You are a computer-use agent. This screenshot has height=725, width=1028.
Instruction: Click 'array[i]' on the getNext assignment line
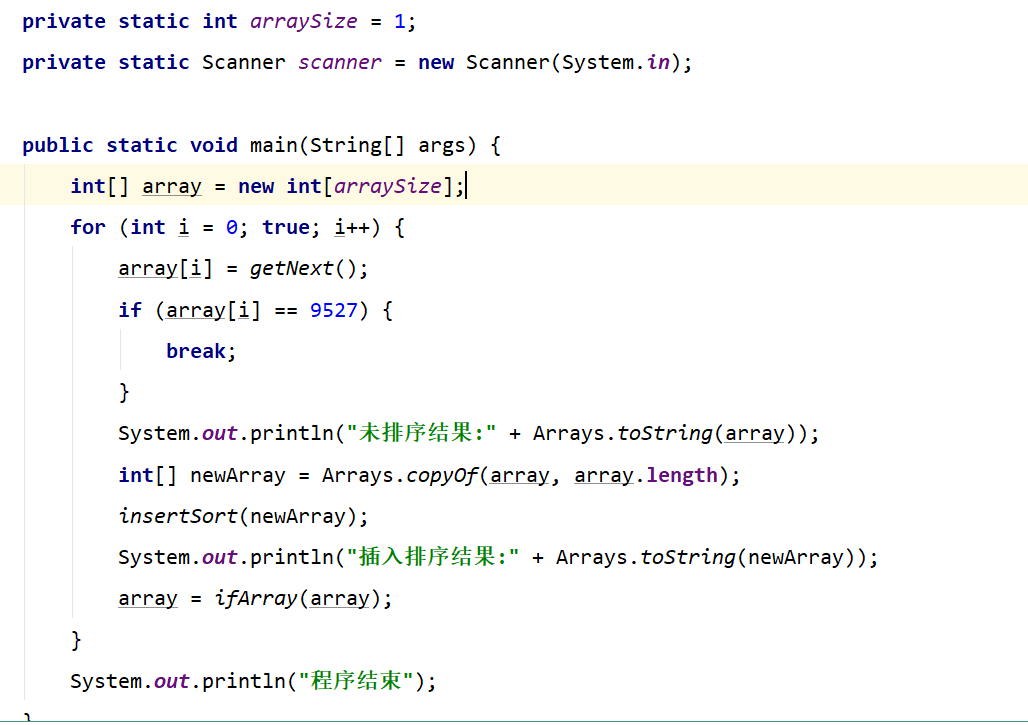165,269
